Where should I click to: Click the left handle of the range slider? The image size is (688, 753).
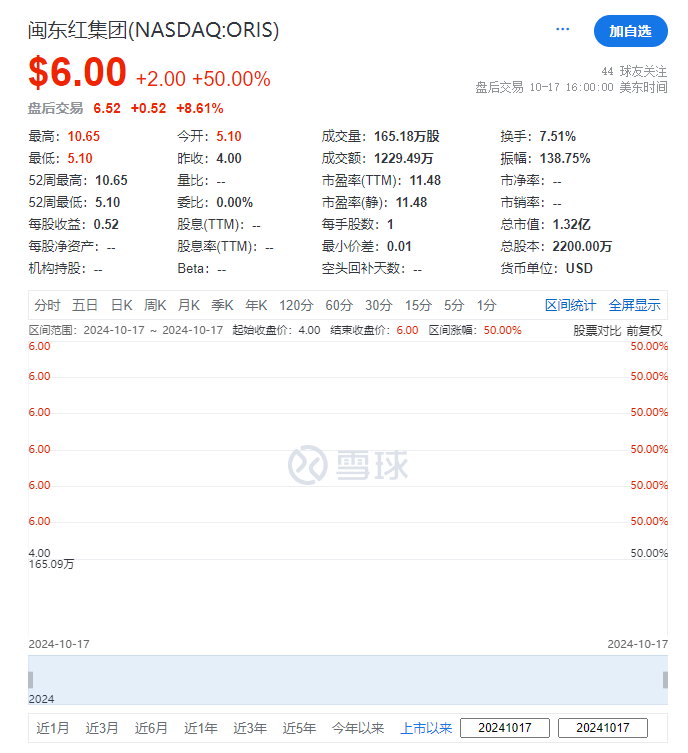31,680
